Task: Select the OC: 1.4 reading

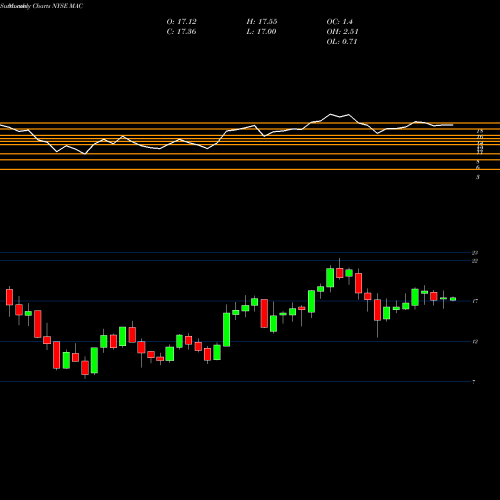Action: point(339,22)
